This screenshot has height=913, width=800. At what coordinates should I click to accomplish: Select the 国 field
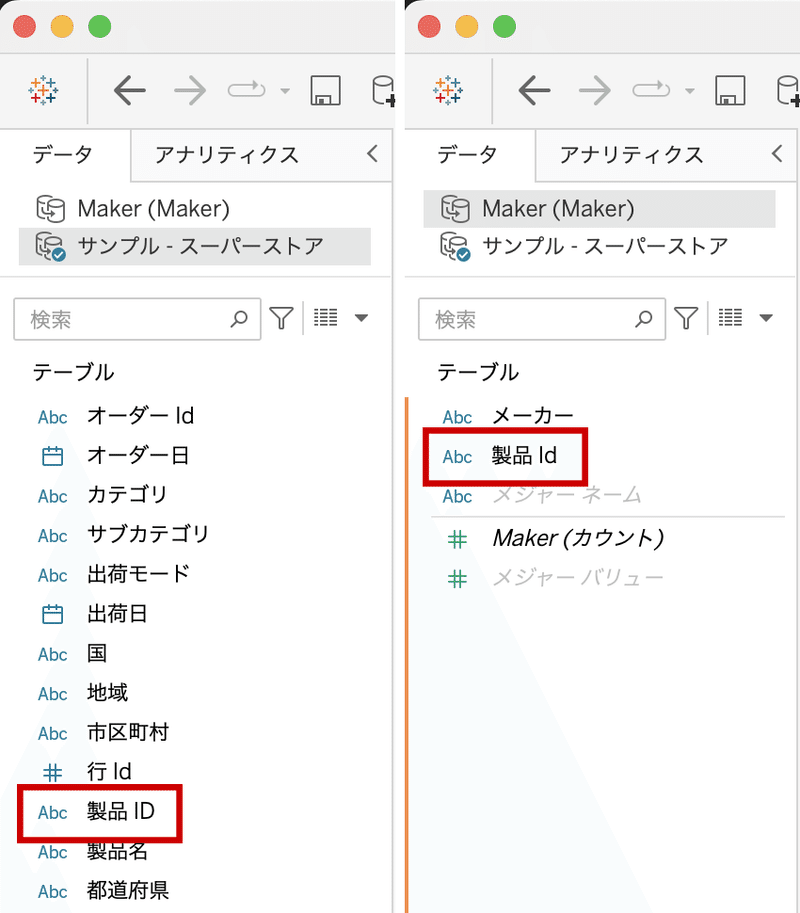coord(97,653)
